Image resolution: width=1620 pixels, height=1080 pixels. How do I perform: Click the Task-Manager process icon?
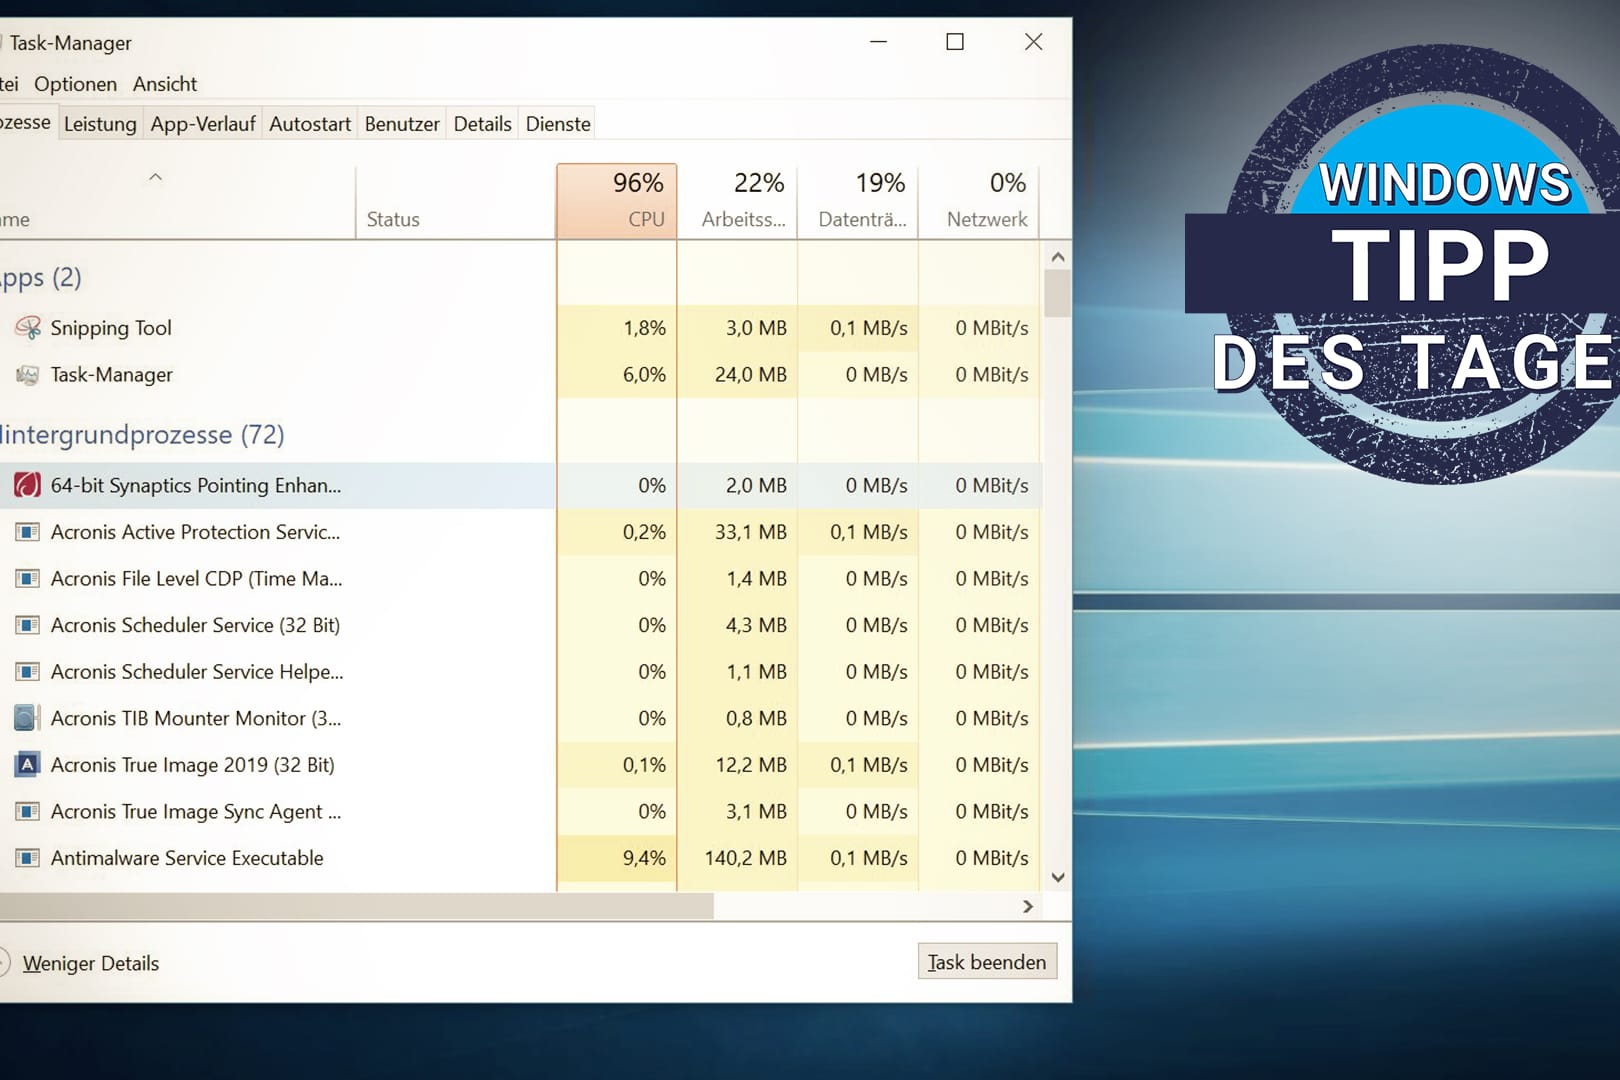(28, 374)
